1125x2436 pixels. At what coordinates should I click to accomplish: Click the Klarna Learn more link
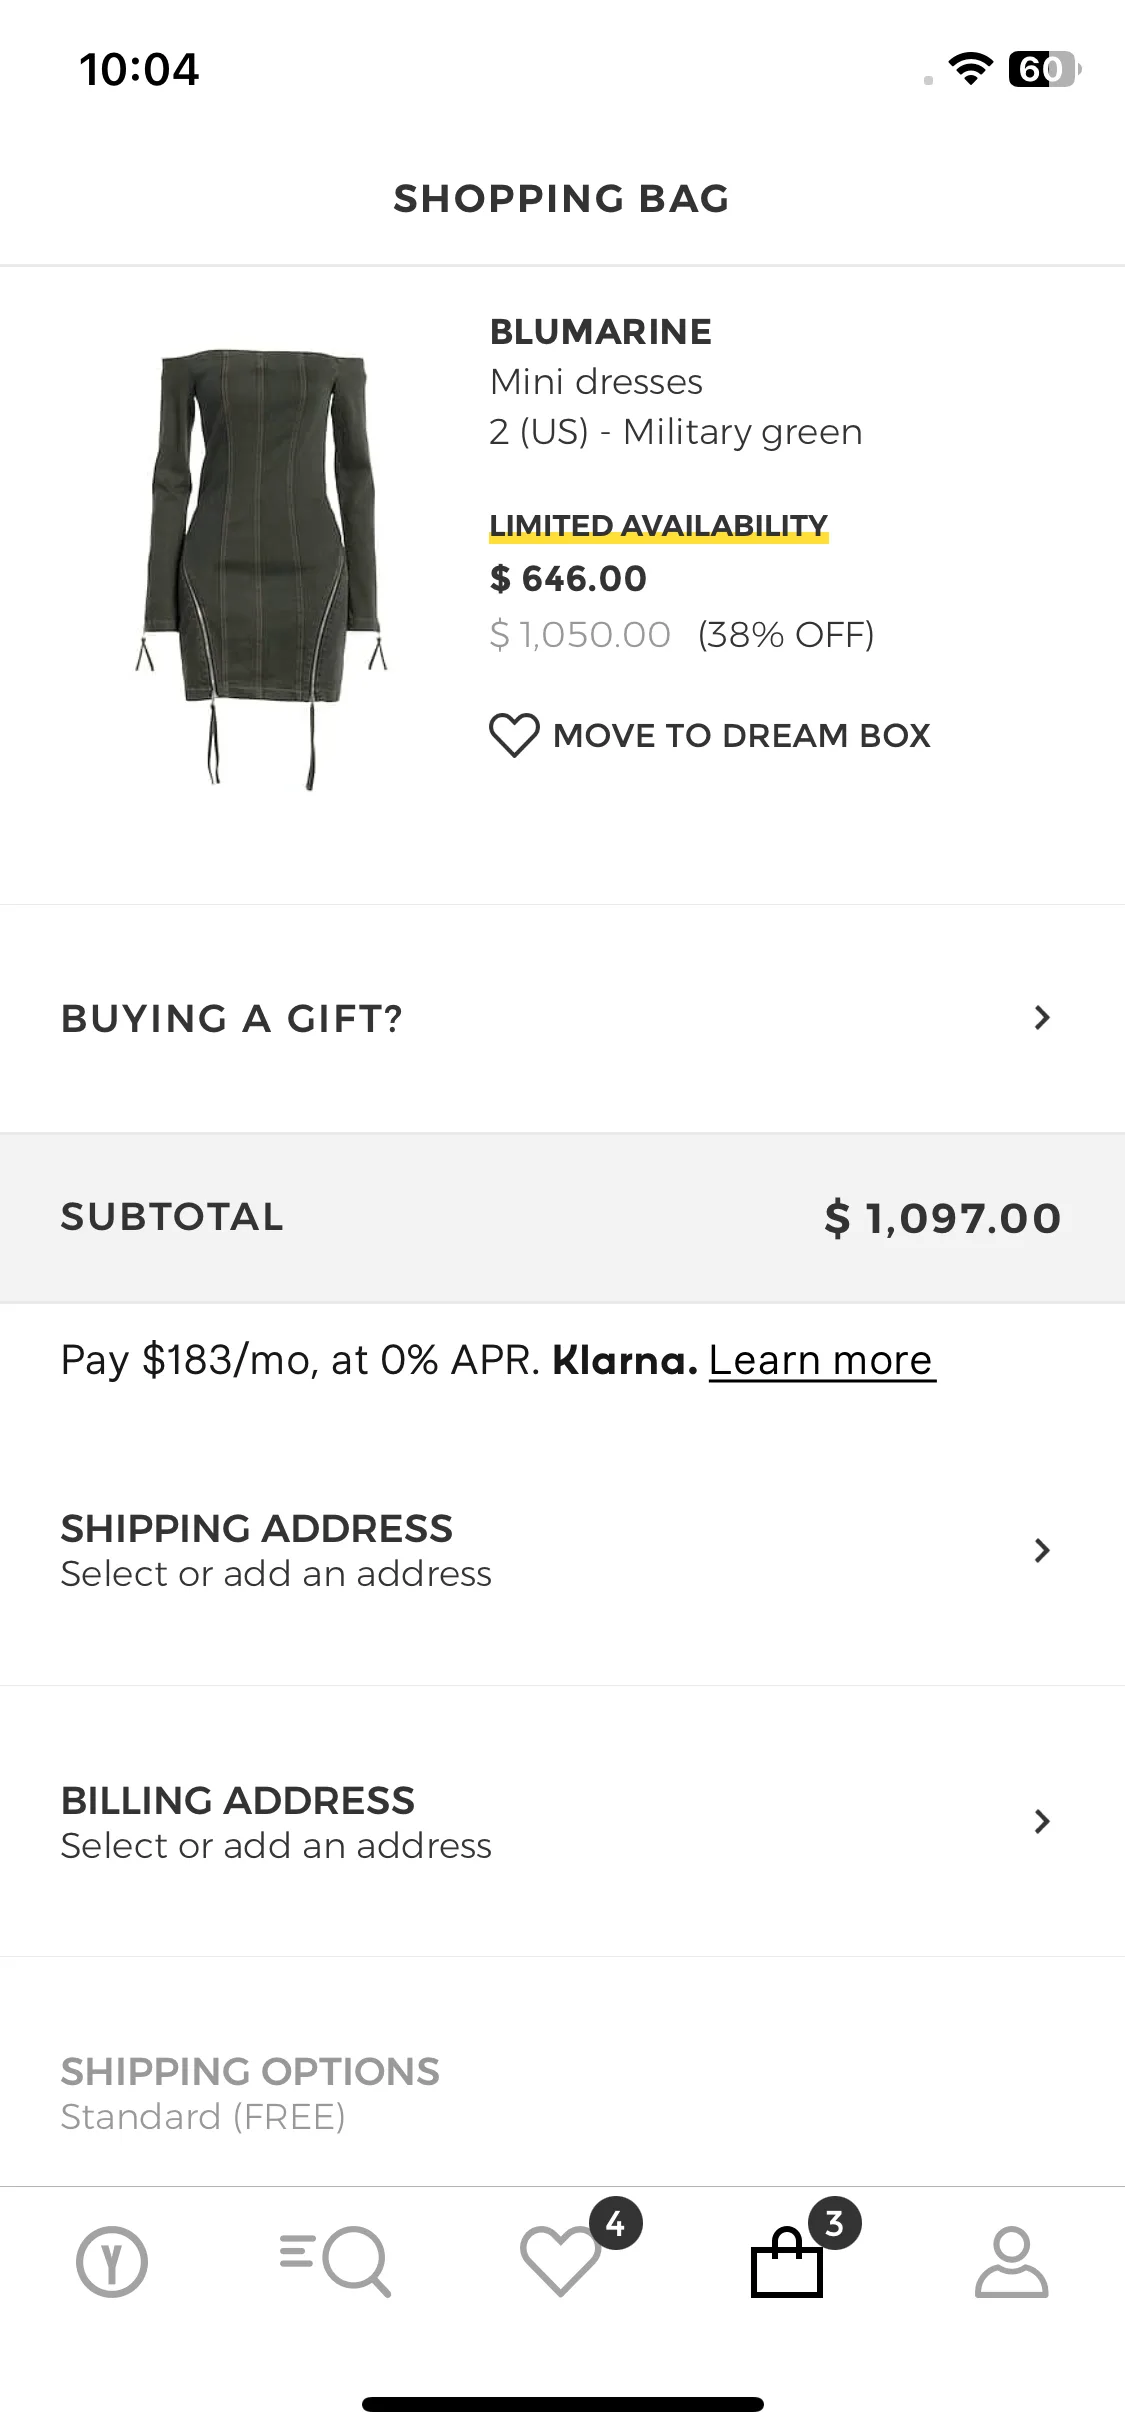(822, 1361)
